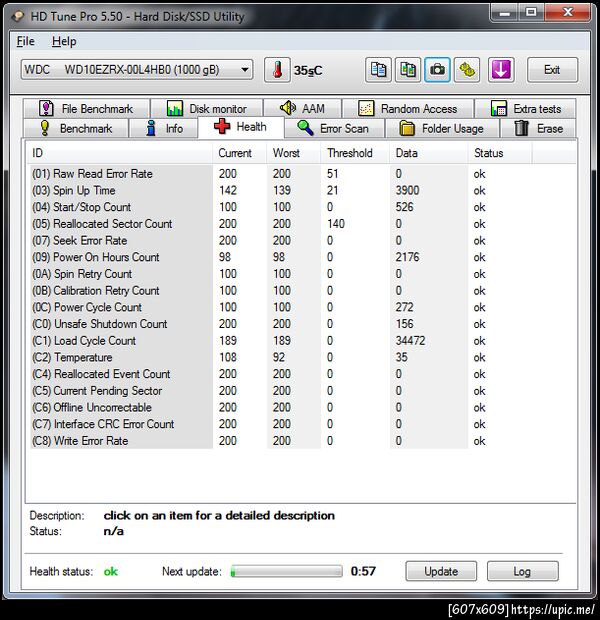
Task: Click data value 3900
Action: click(407, 190)
